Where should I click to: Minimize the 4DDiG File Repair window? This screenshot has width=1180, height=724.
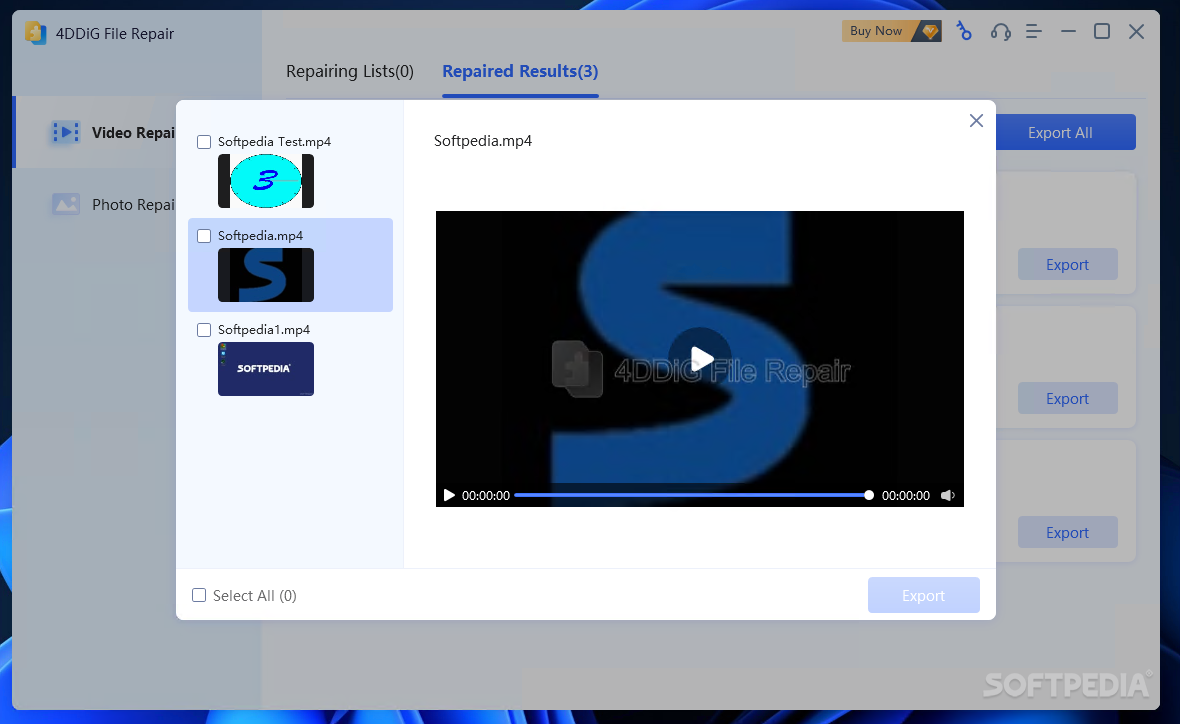pos(1068,32)
